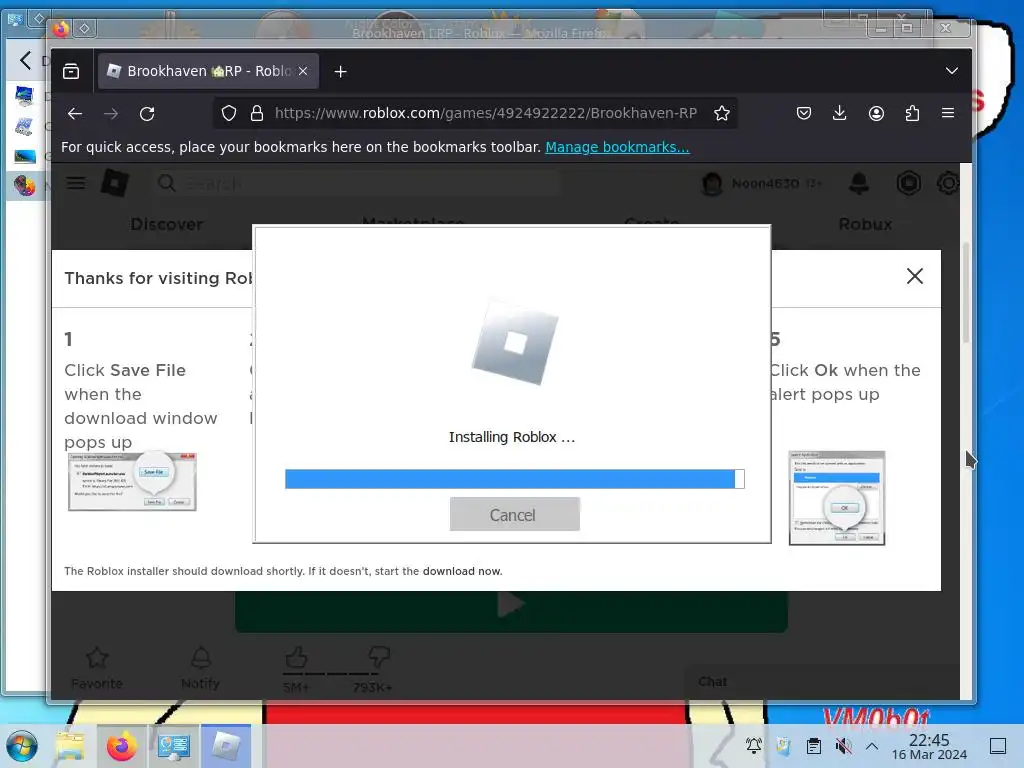This screenshot has height=768, width=1024.
Task: Open Noon4630 profile avatar
Action: coord(712,184)
